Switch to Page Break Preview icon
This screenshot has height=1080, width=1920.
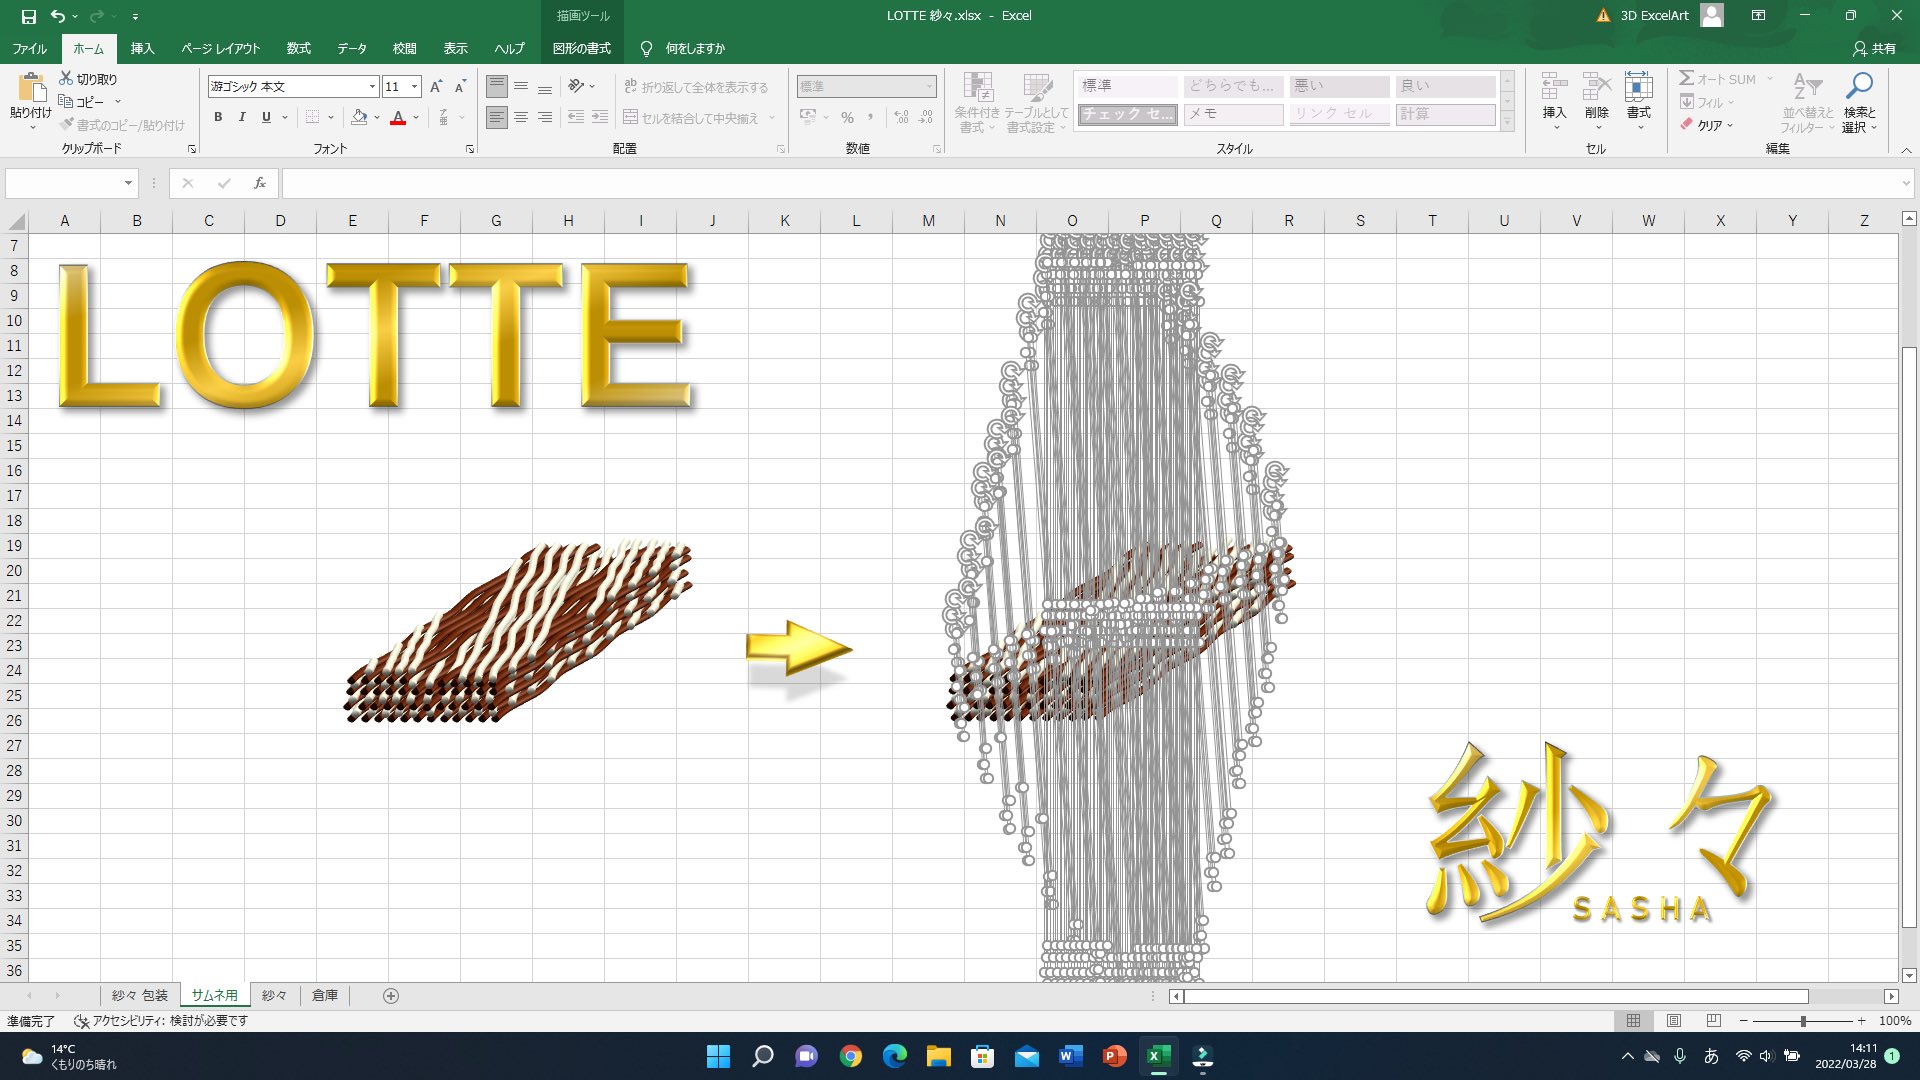(1713, 1021)
